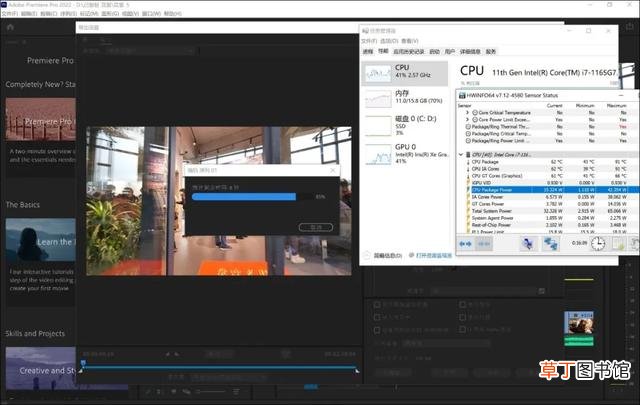Click the sheet icon right of HWiNFO clock
The height and width of the screenshot is (405, 640).
pyautogui.click(x=618, y=244)
